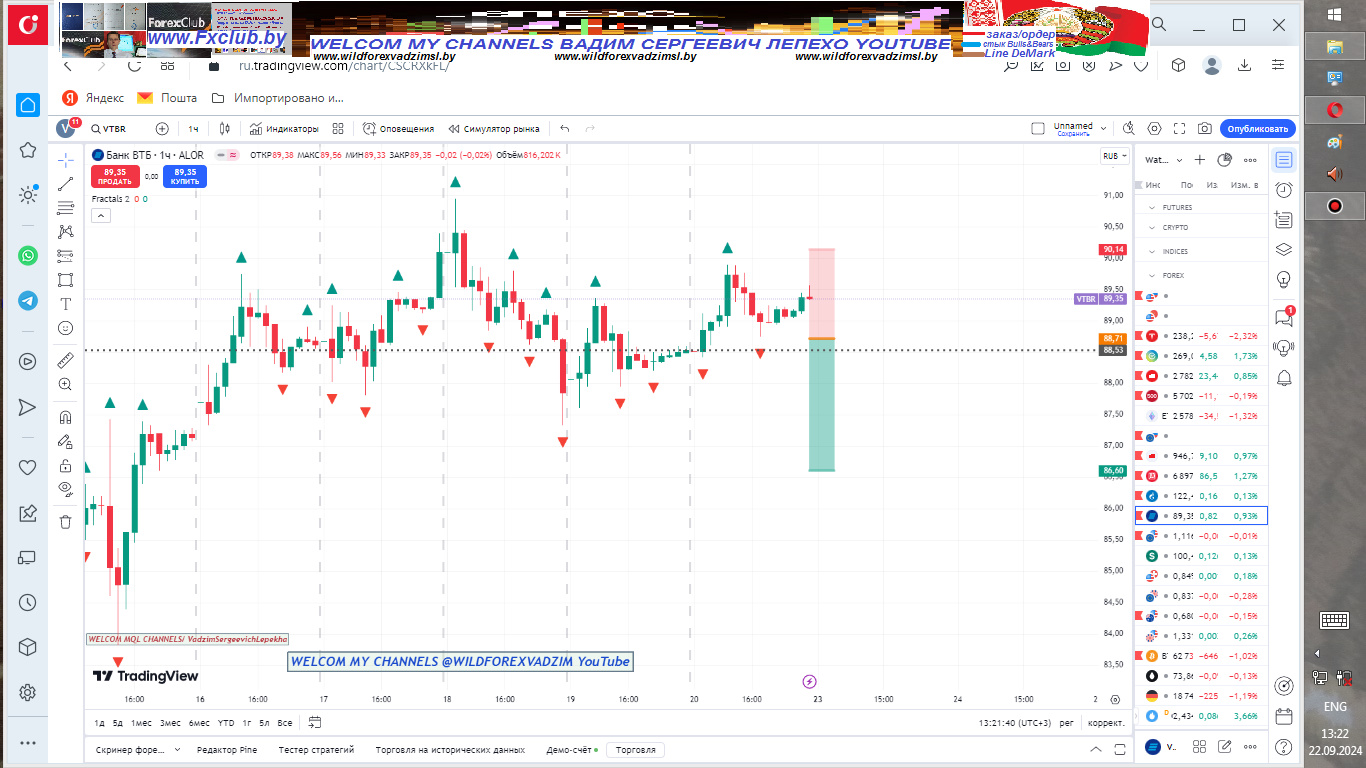This screenshot has height=768, width=1366.
Task: Click the blue КУПИТЬ 89,35 button
Action: click(x=185, y=176)
